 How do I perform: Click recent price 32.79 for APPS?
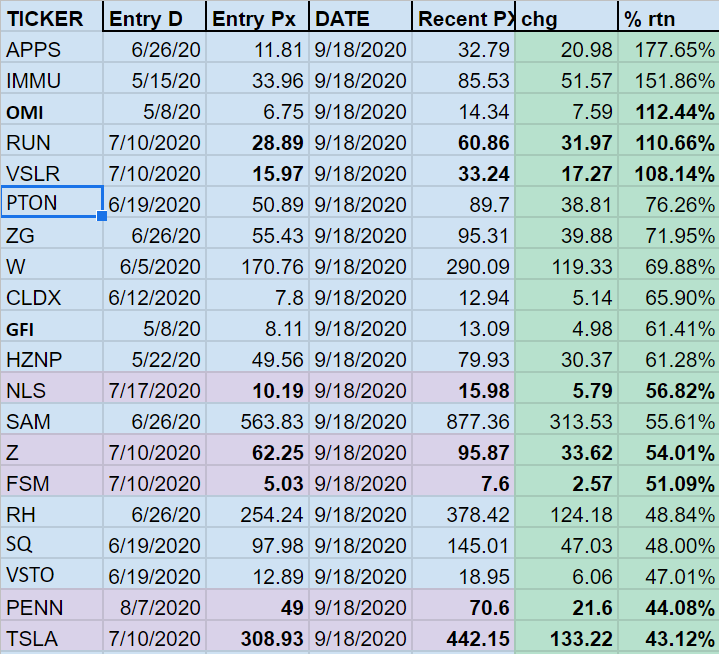[x=464, y=48]
